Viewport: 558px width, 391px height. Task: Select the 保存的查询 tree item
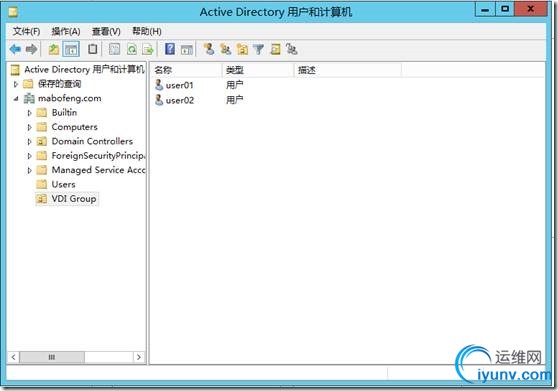click(59, 84)
